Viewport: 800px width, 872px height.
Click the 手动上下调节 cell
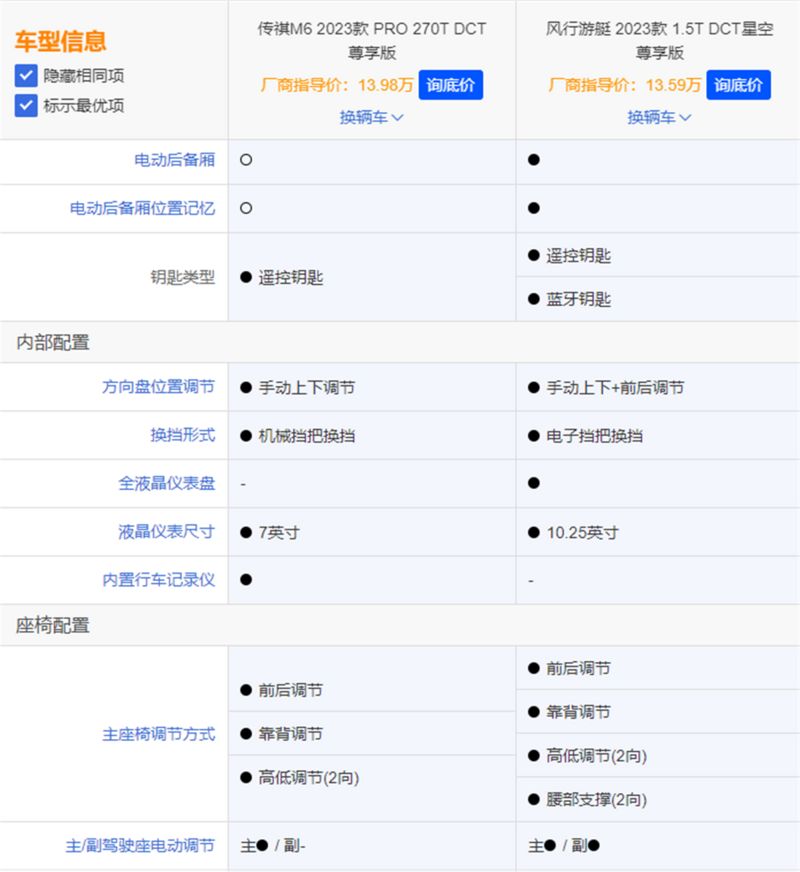[372, 388]
